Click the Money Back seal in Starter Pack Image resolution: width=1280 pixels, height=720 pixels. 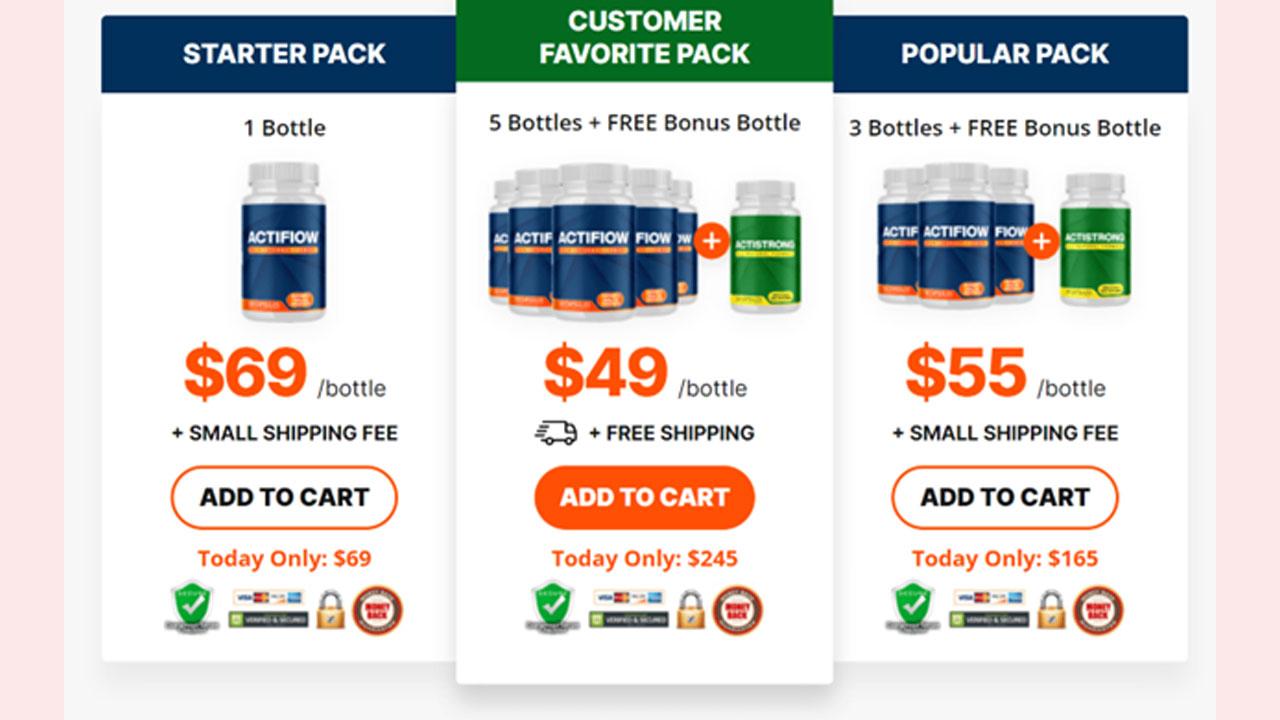click(378, 611)
